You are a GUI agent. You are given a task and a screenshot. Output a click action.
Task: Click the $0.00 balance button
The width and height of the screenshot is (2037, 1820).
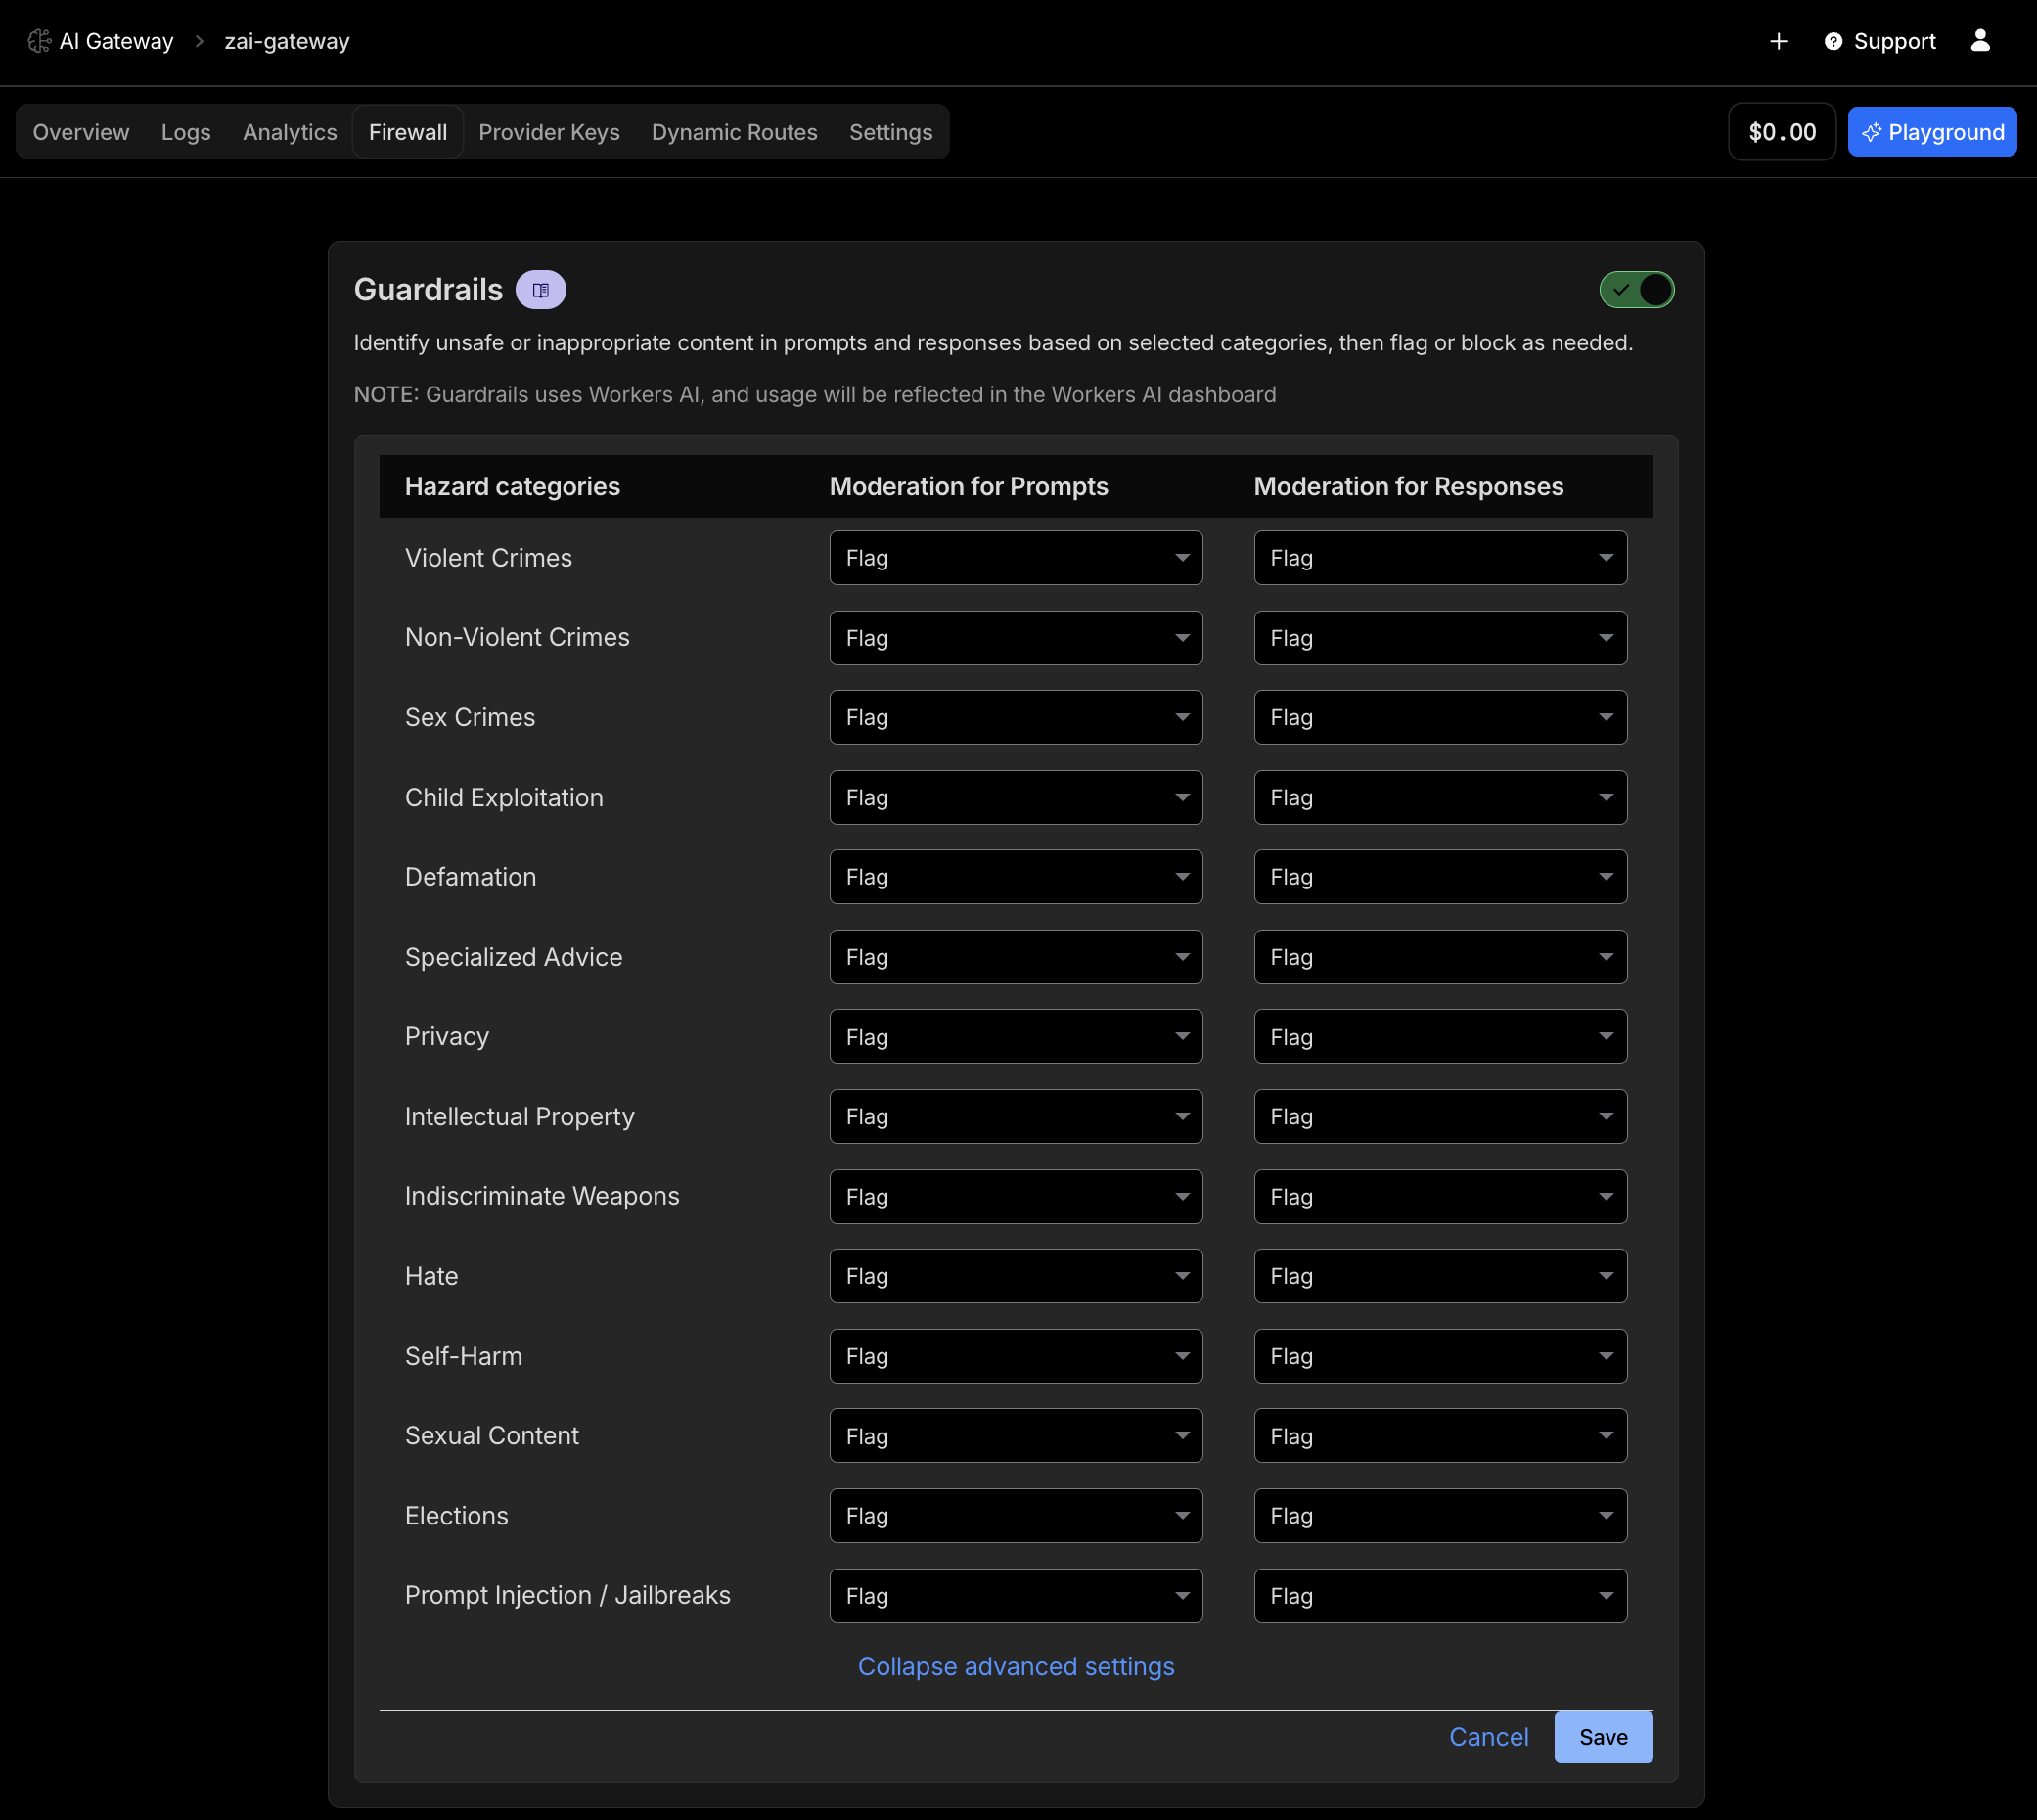[1782, 132]
